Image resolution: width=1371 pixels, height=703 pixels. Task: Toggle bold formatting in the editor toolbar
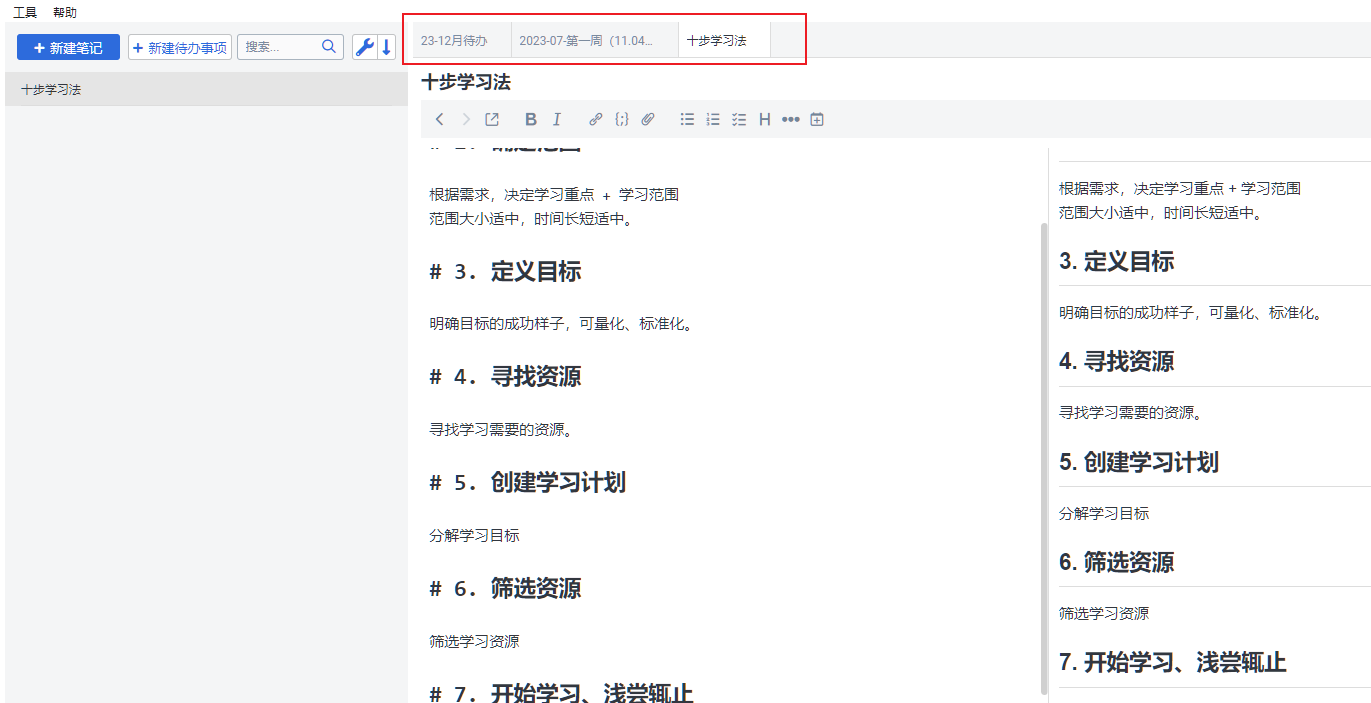(530, 119)
